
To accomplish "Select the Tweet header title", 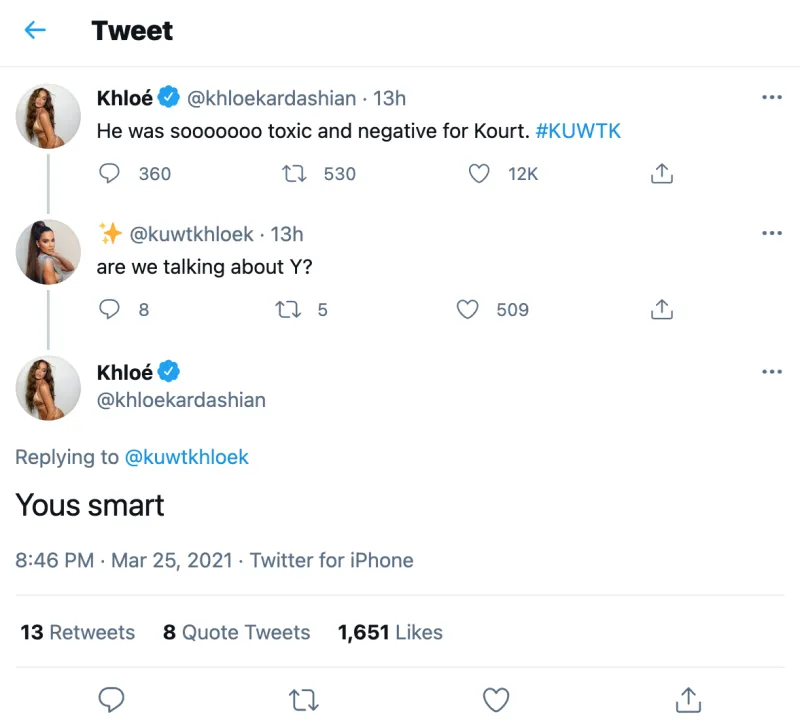I will [131, 31].
